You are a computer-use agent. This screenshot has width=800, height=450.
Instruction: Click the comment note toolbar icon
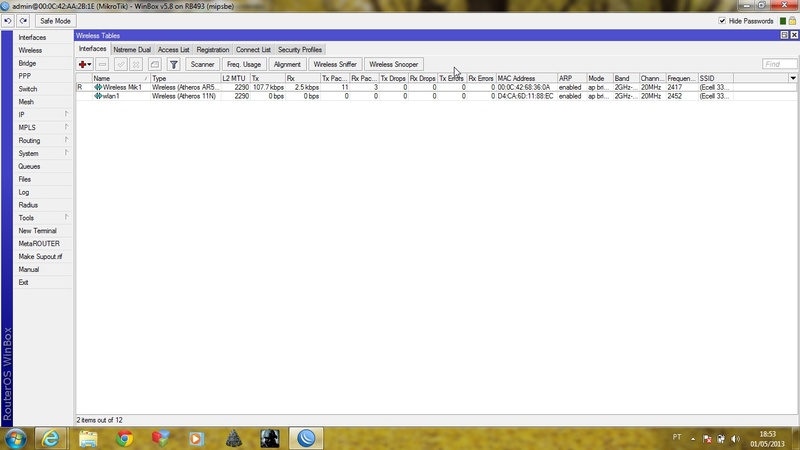[155, 64]
